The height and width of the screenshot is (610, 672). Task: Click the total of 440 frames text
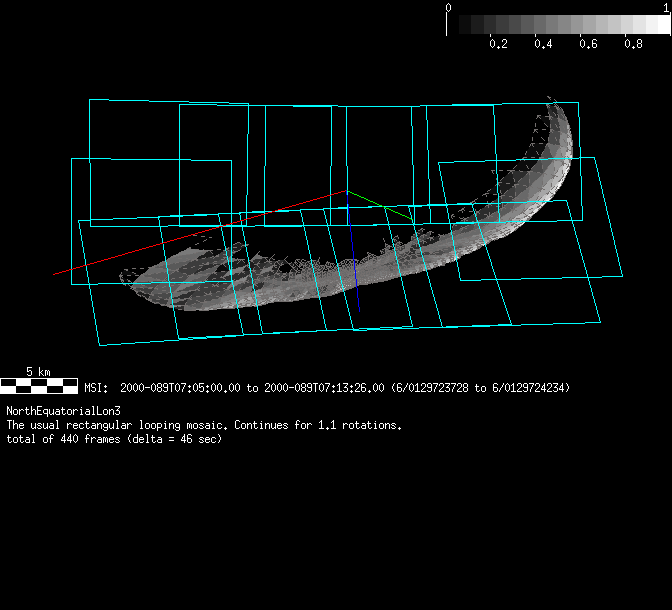click(x=113, y=439)
